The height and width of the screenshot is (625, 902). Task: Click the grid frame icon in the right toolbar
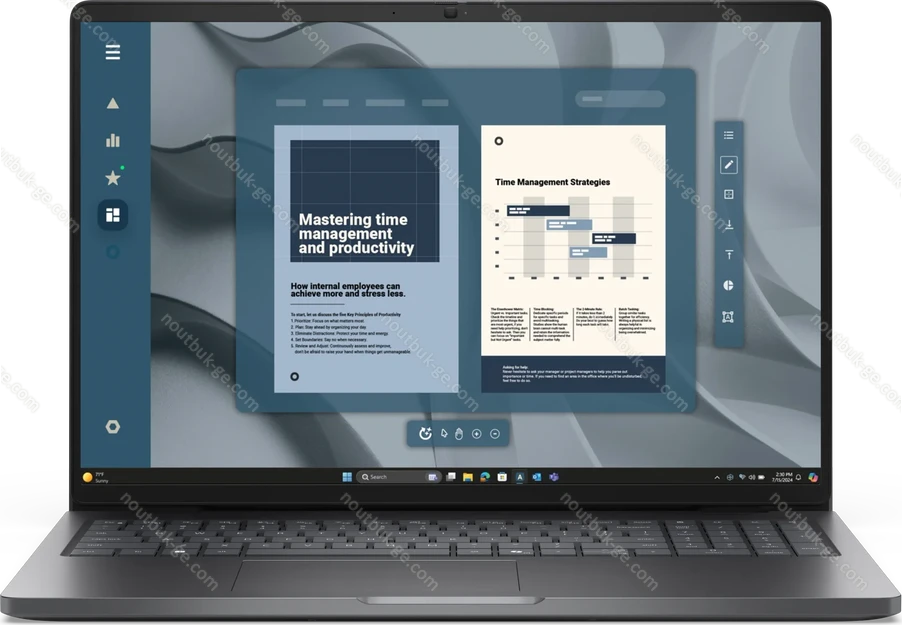click(x=729, y=195)
